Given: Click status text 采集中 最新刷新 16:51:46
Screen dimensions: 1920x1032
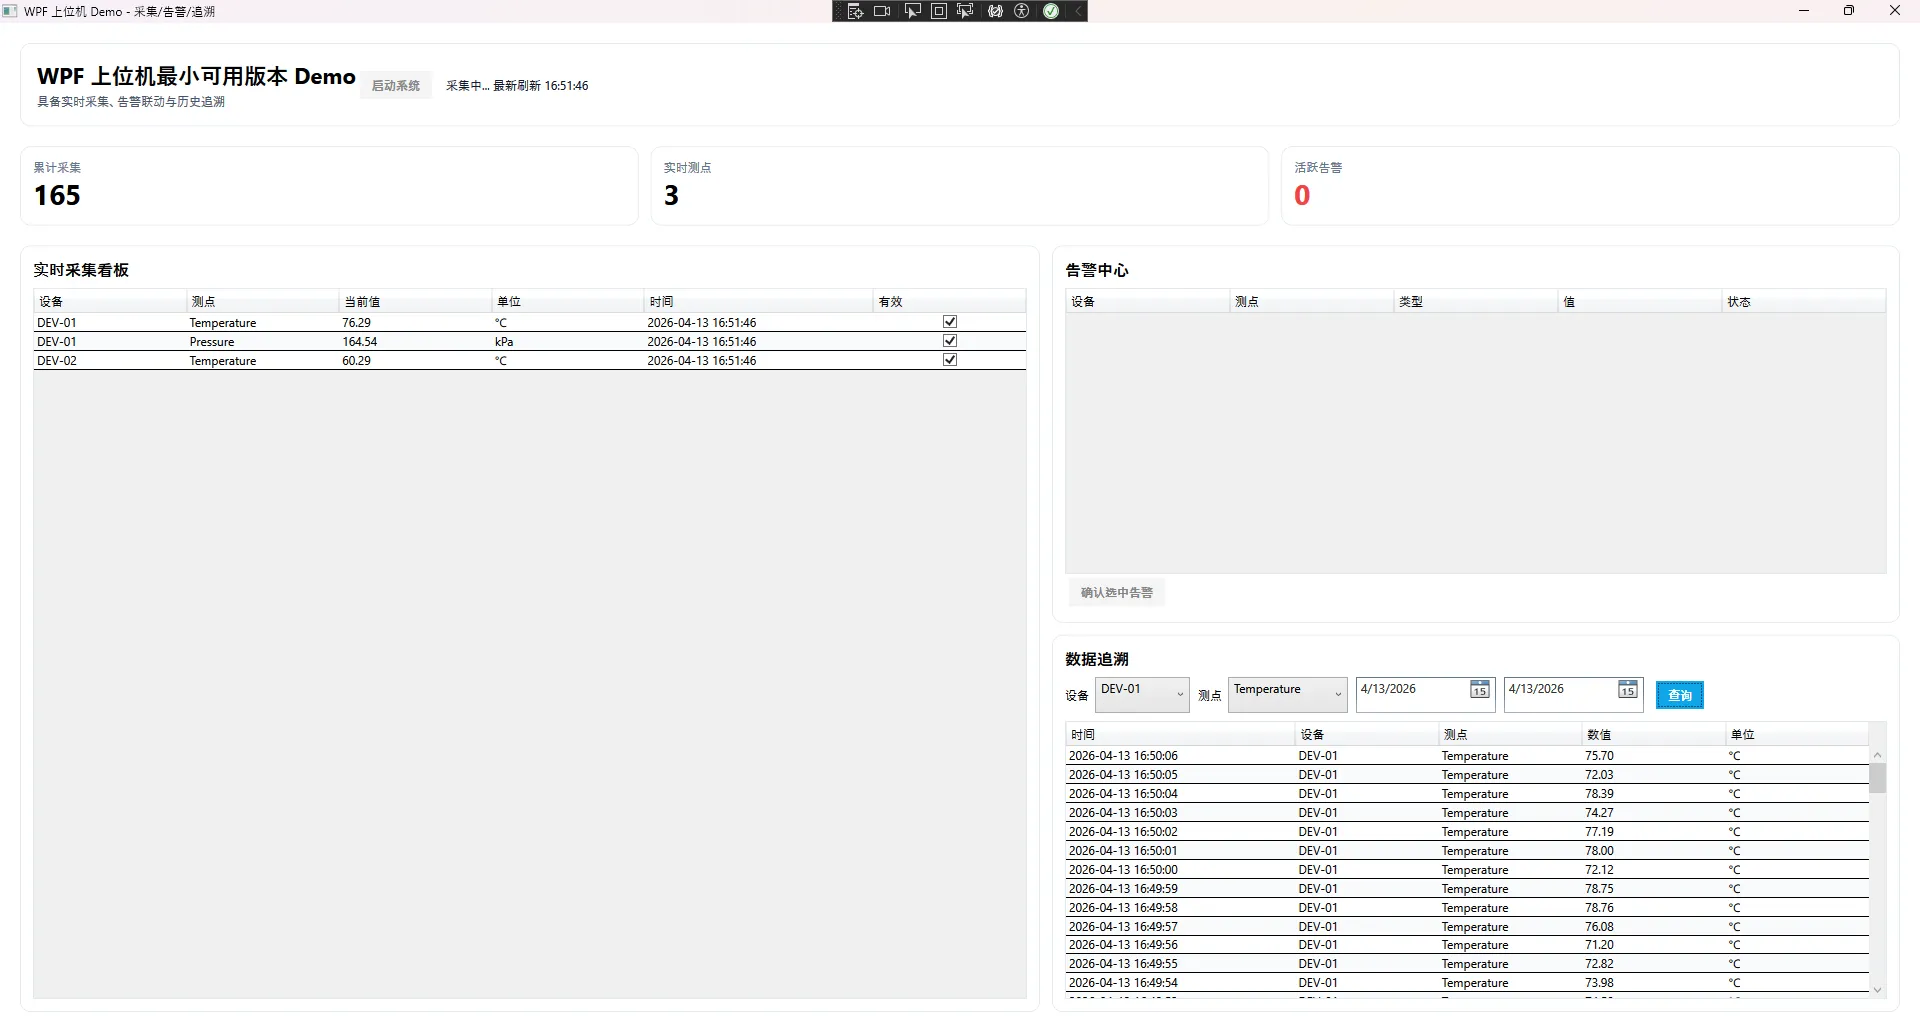Looking at the screenshot, I should pos(517,86).
